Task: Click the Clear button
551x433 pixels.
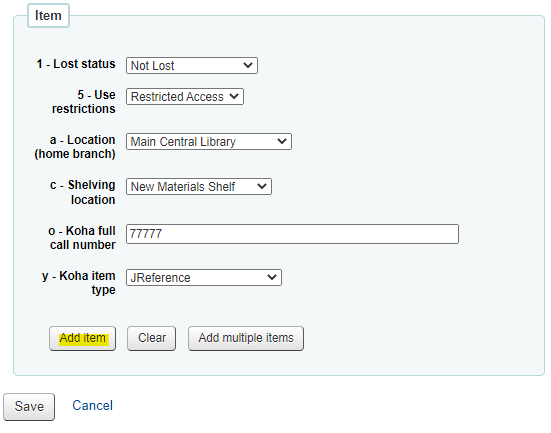Action: point(151,338)
